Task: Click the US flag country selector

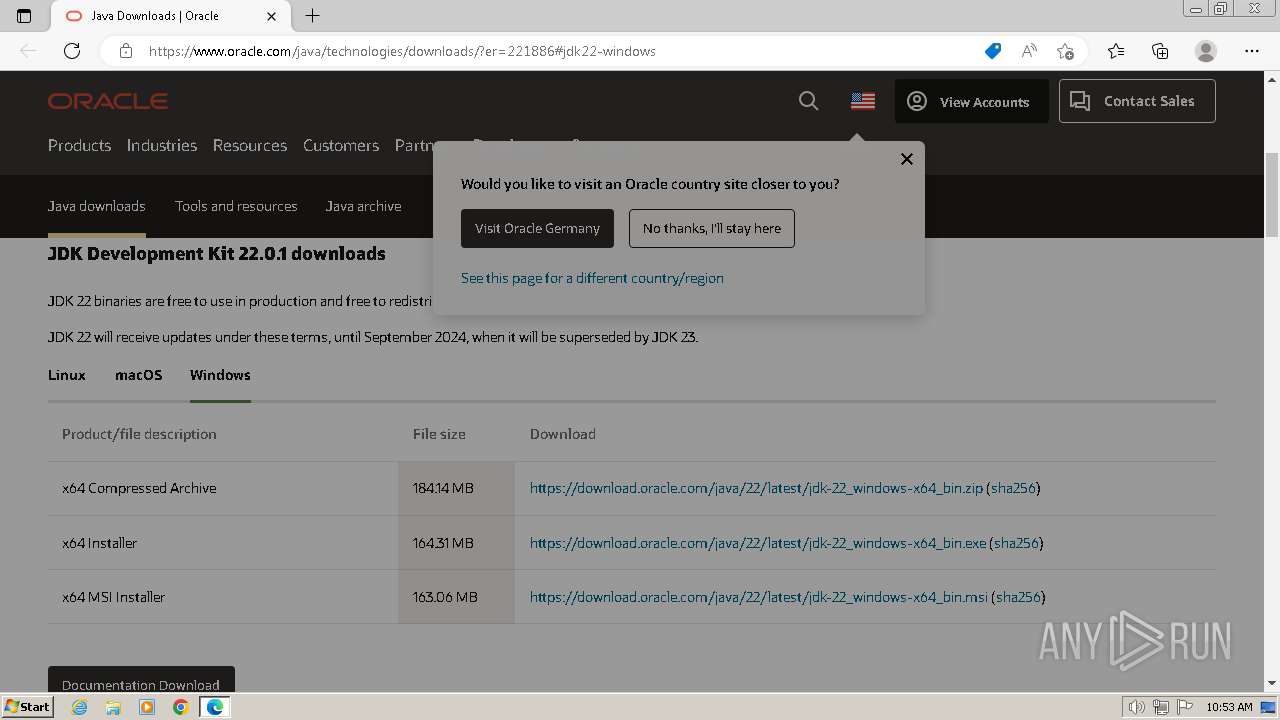Action: 863,101
